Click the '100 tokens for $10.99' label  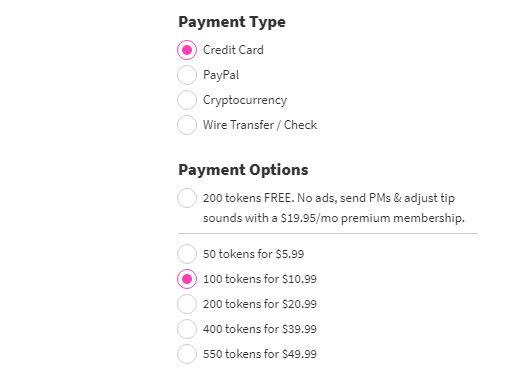tap(260, 279)
